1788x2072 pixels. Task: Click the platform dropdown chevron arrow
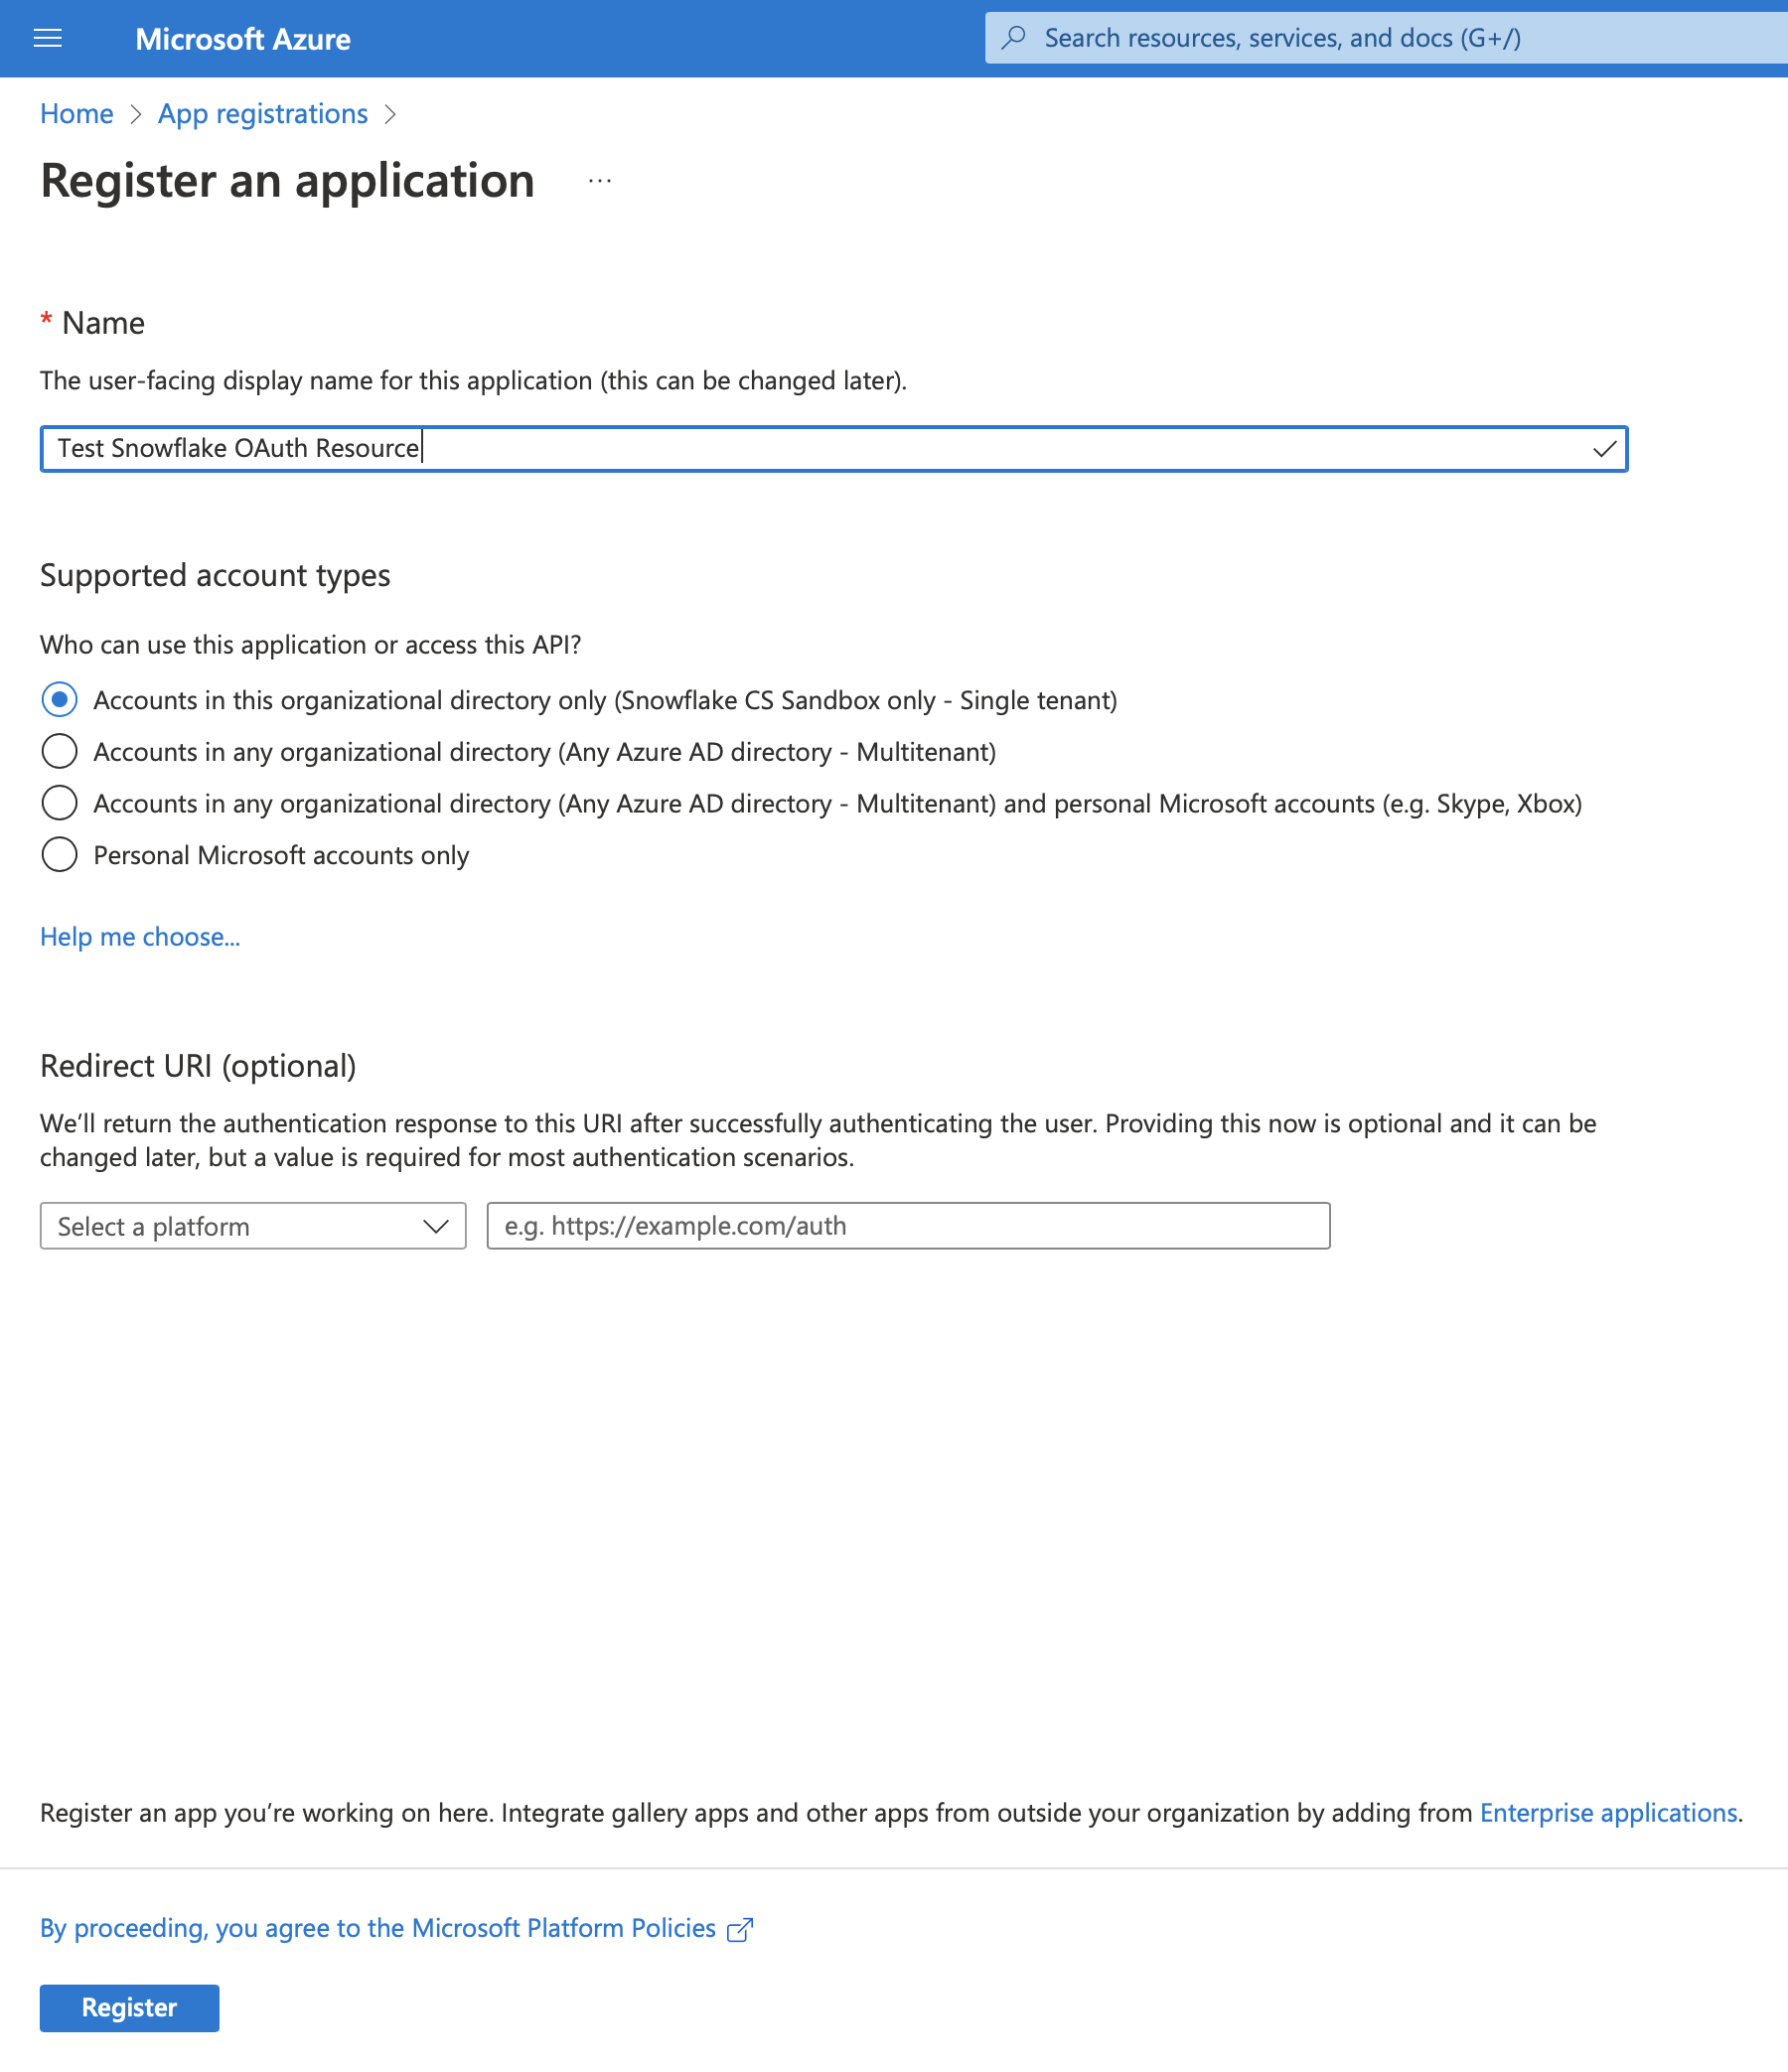[x=436, y=1226]
